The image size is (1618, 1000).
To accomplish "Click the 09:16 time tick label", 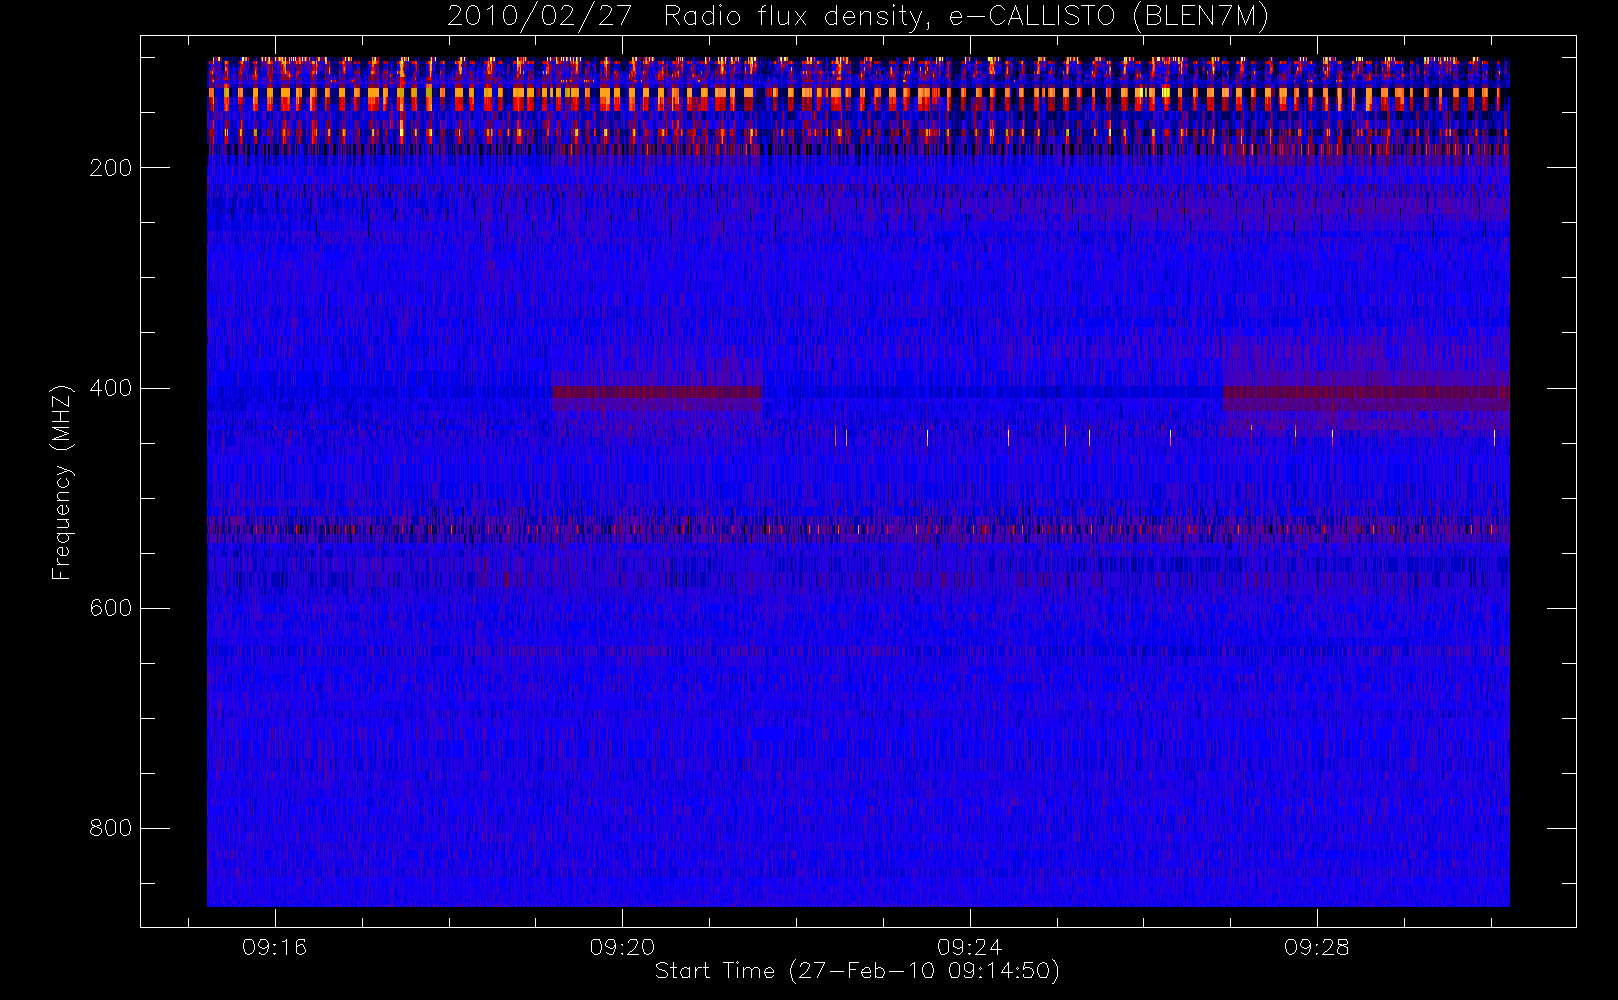I will (x=275, y=947).
